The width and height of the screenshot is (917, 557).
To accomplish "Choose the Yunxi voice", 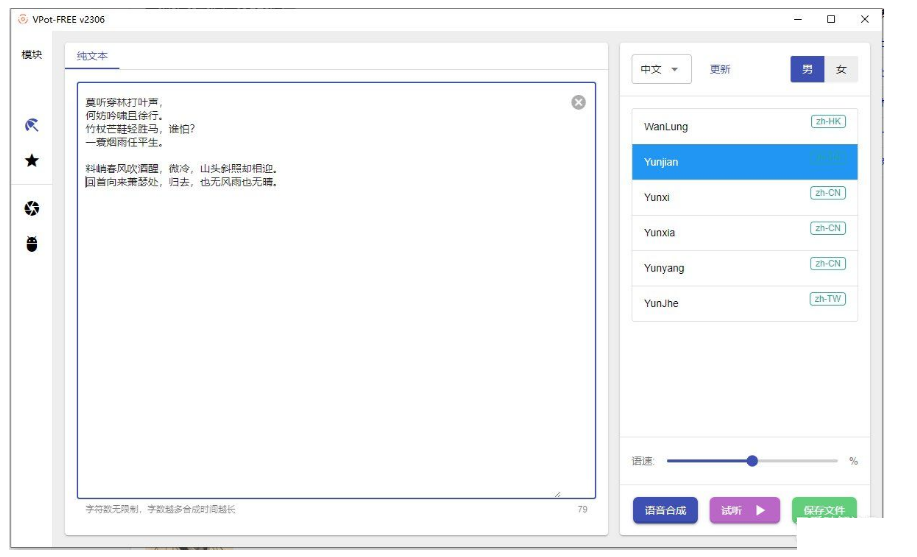I will click(744, 197).
